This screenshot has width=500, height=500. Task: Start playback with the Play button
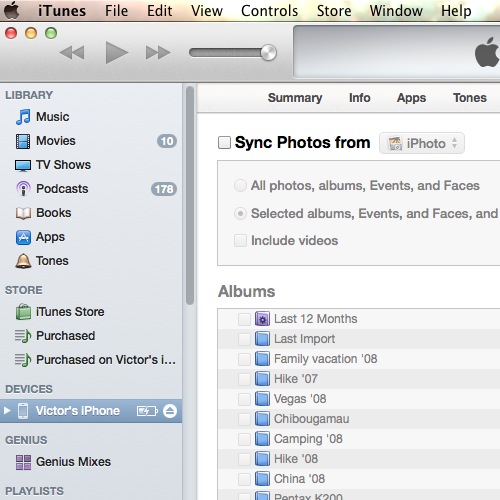tap(116, 53)
